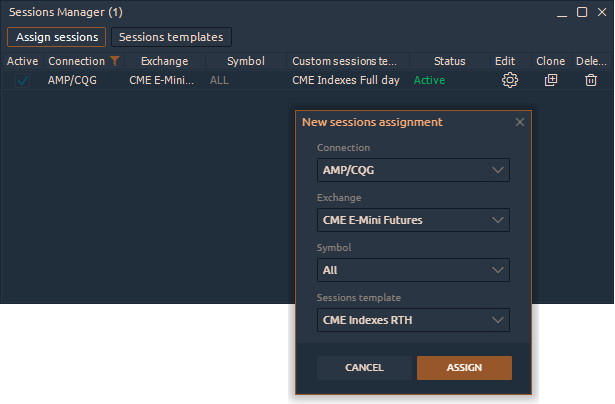Image resolution: width=615 pixels, height=404 pixels.
Task: Close the New sessions assignment dialog
Action: coord(519,122)
